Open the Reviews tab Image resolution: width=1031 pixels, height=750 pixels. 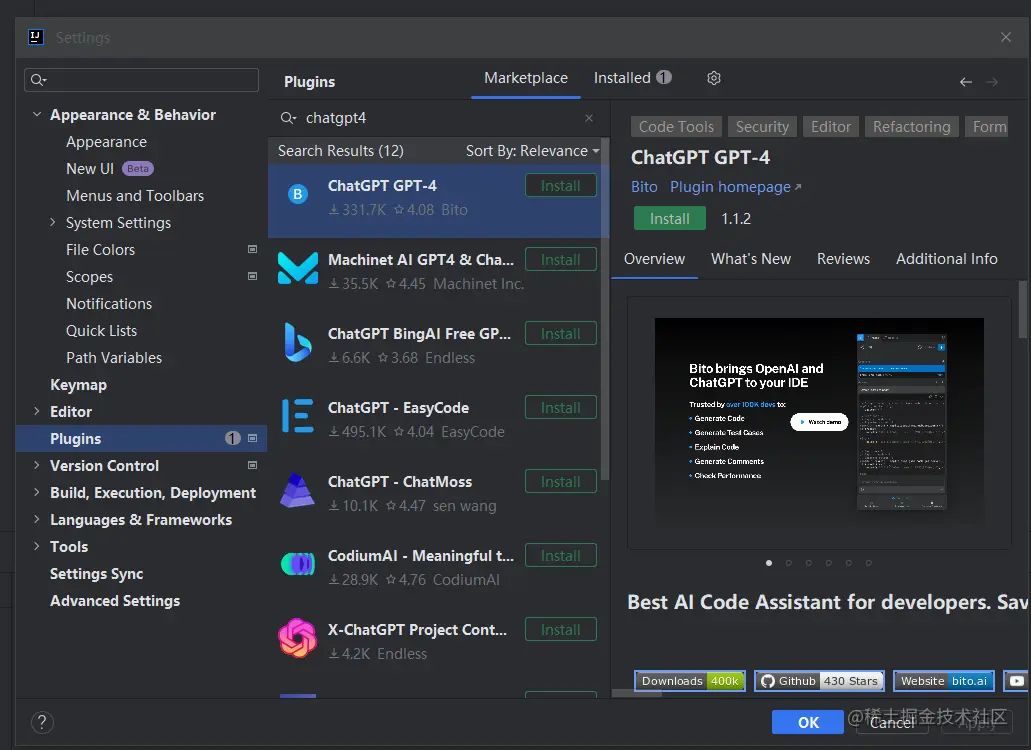(x=844, y=259)
